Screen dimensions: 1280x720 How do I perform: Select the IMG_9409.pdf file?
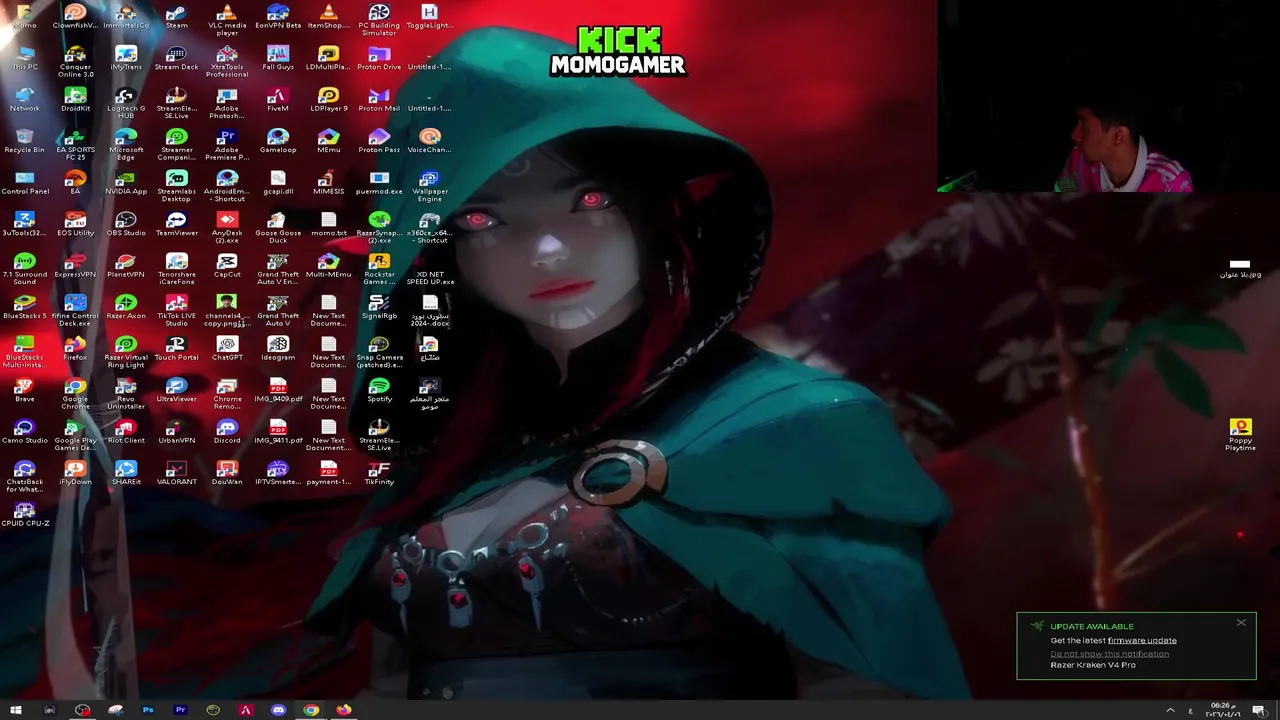click(x=278, y=390)
